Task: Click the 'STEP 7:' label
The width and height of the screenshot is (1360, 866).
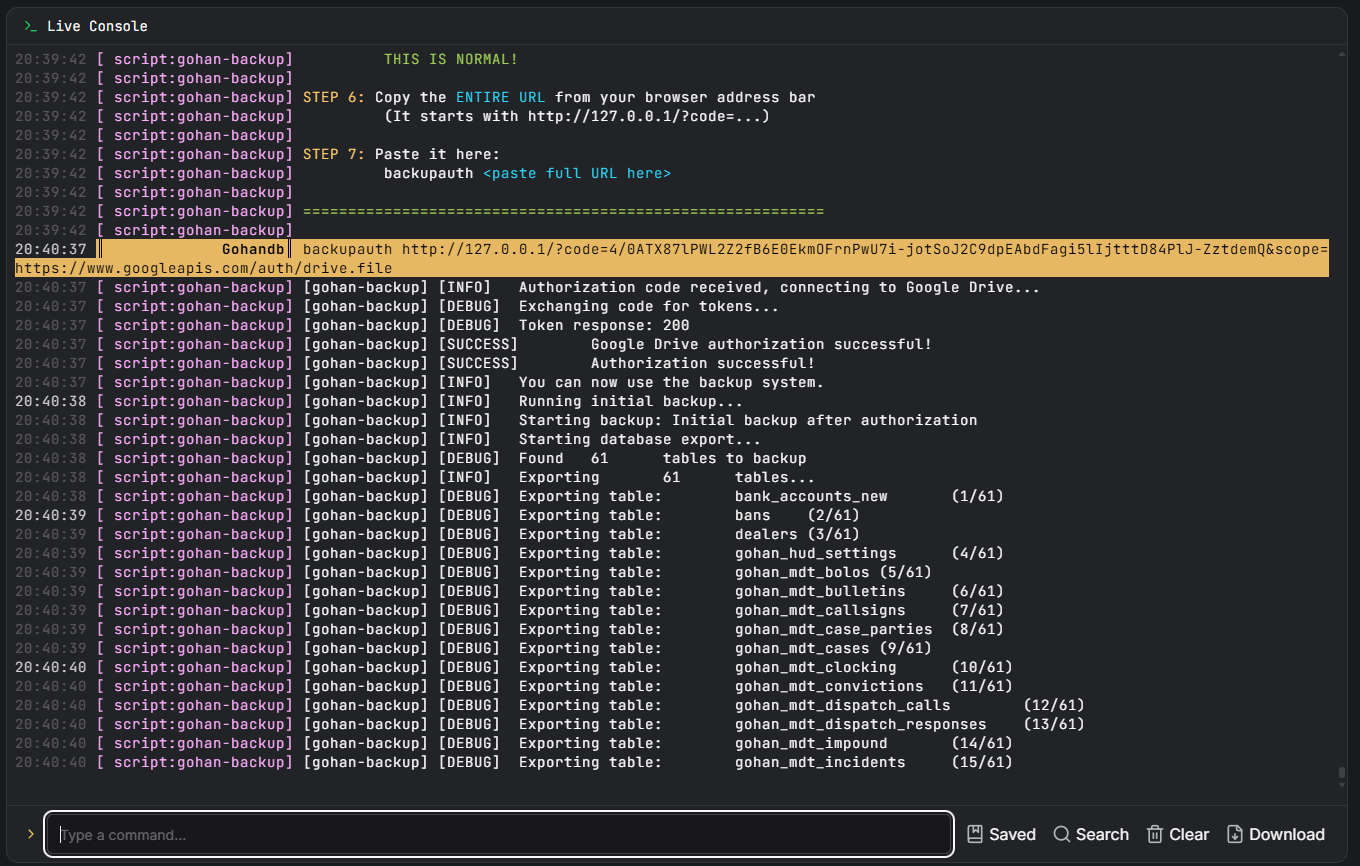Action: [x=334, y=154]
